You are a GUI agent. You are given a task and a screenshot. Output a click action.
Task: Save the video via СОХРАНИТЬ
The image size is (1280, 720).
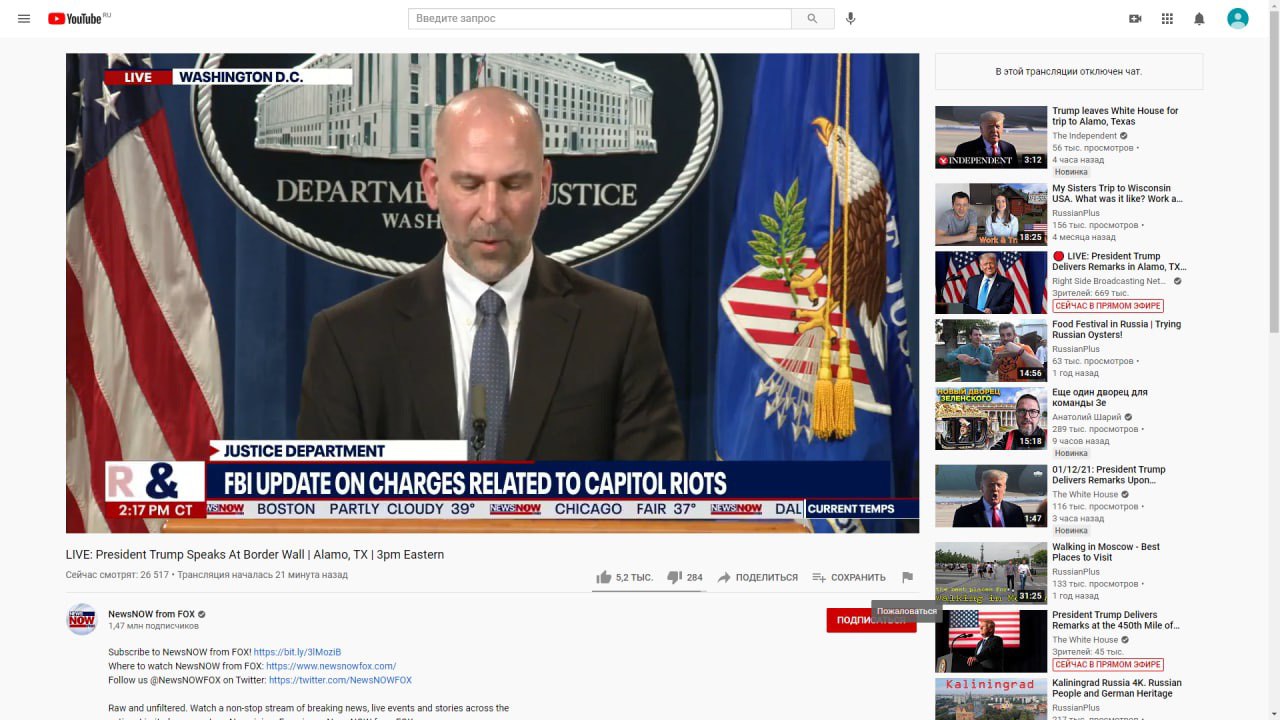point(849,577)
